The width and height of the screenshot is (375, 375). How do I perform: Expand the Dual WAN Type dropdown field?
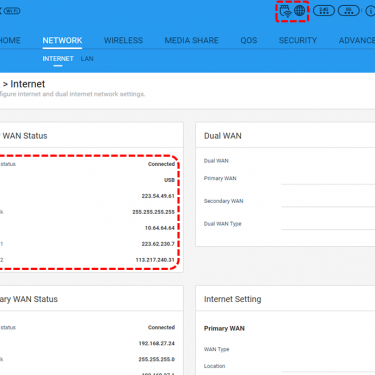pos(328,224)
